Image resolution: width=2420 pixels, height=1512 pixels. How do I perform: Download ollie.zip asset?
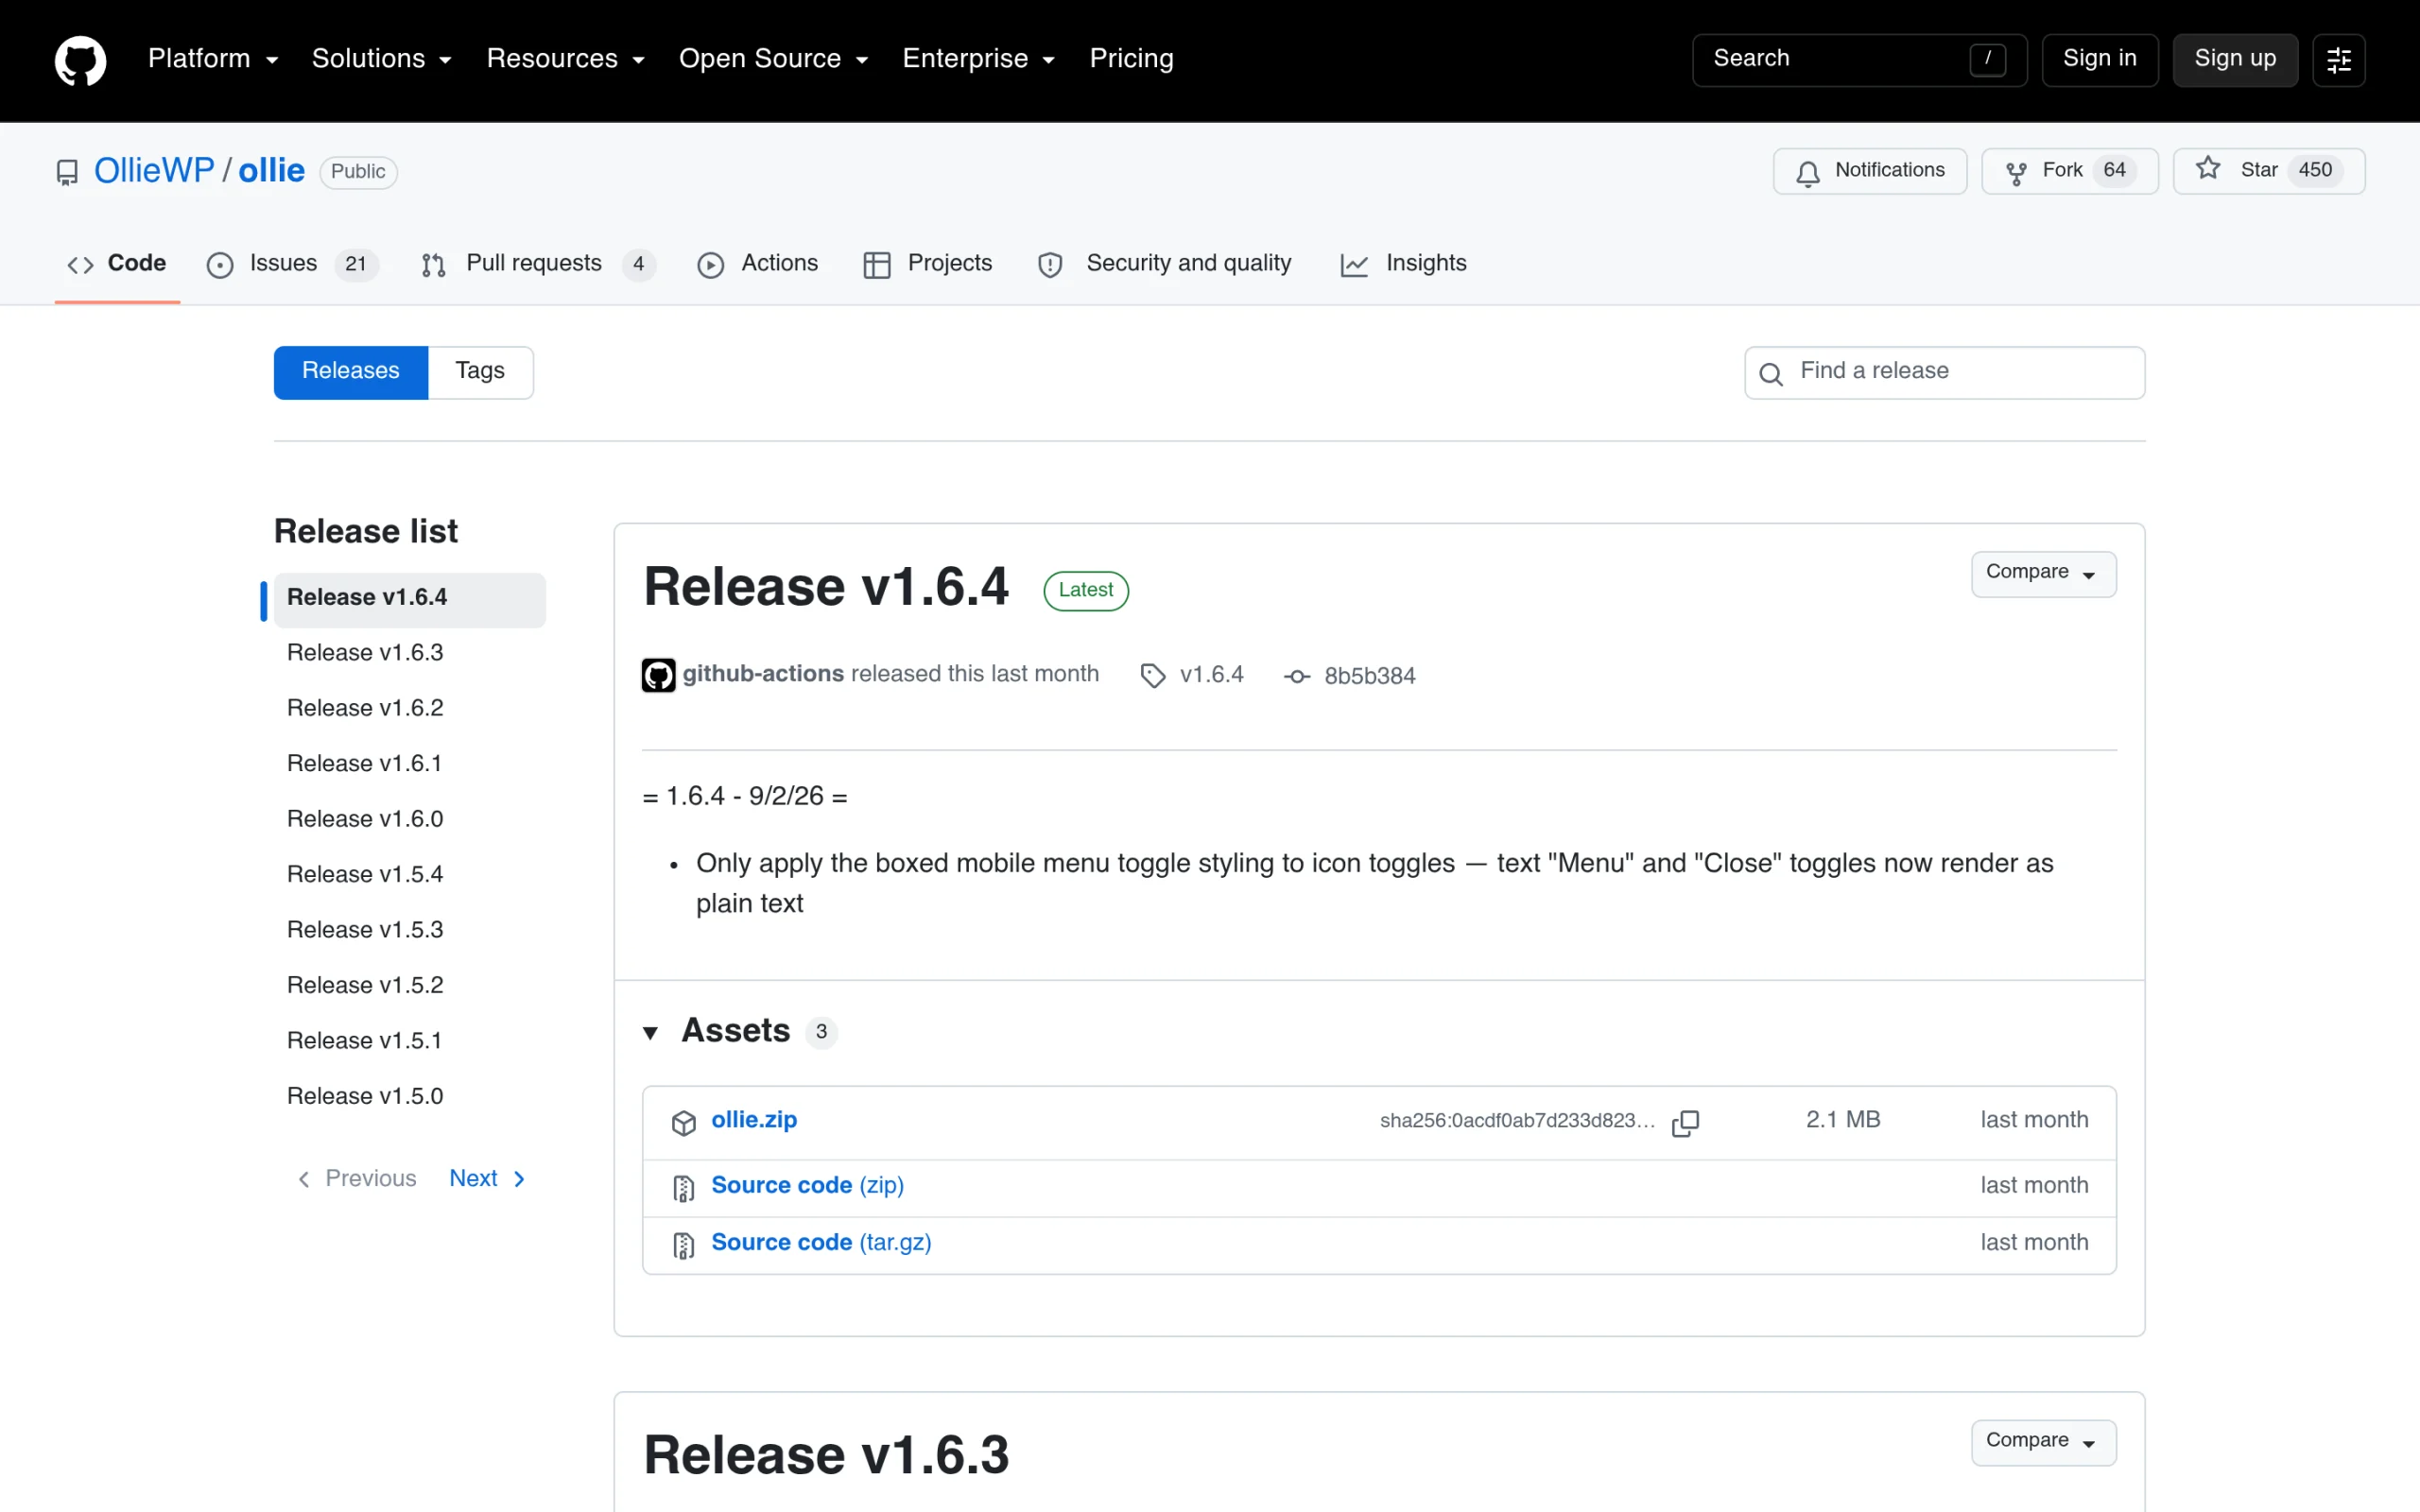754,1120
